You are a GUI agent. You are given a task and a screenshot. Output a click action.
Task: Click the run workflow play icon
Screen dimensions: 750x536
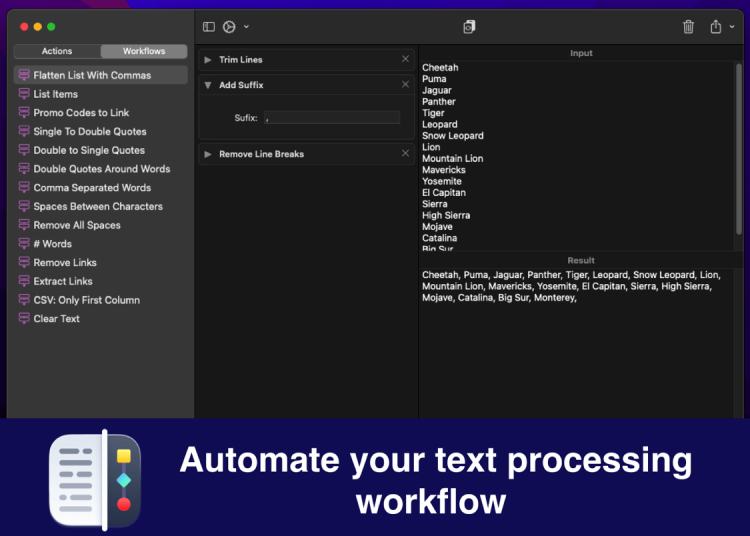[229, 27]
